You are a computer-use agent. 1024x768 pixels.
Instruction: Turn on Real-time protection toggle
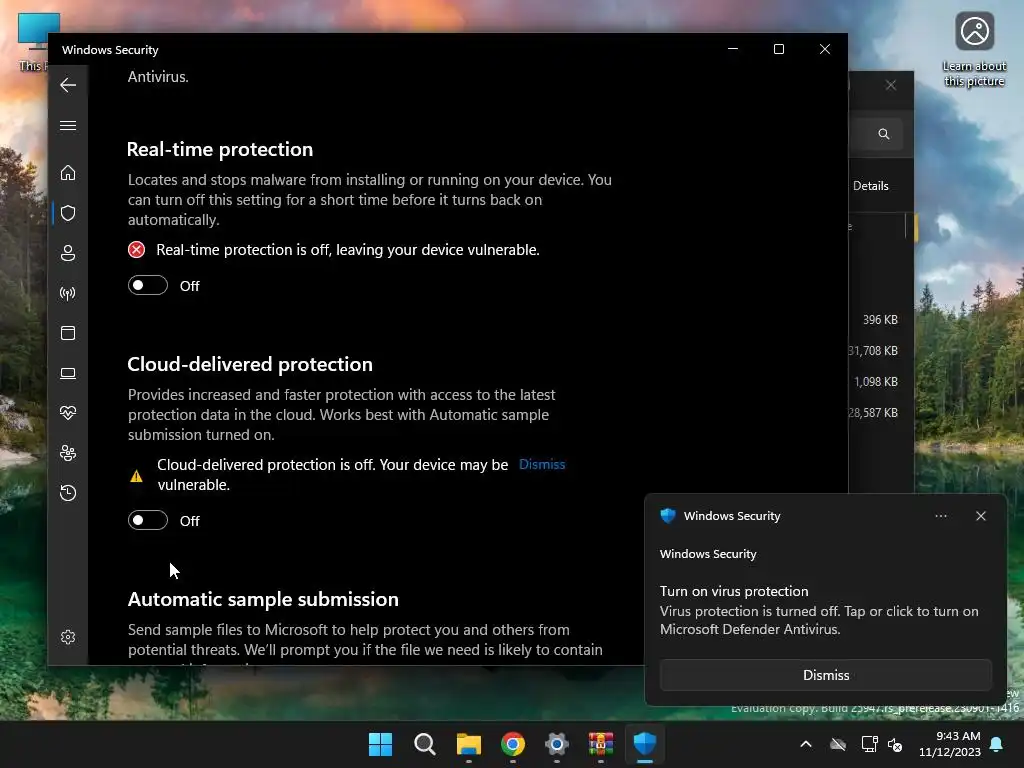(x=148, y=285)
